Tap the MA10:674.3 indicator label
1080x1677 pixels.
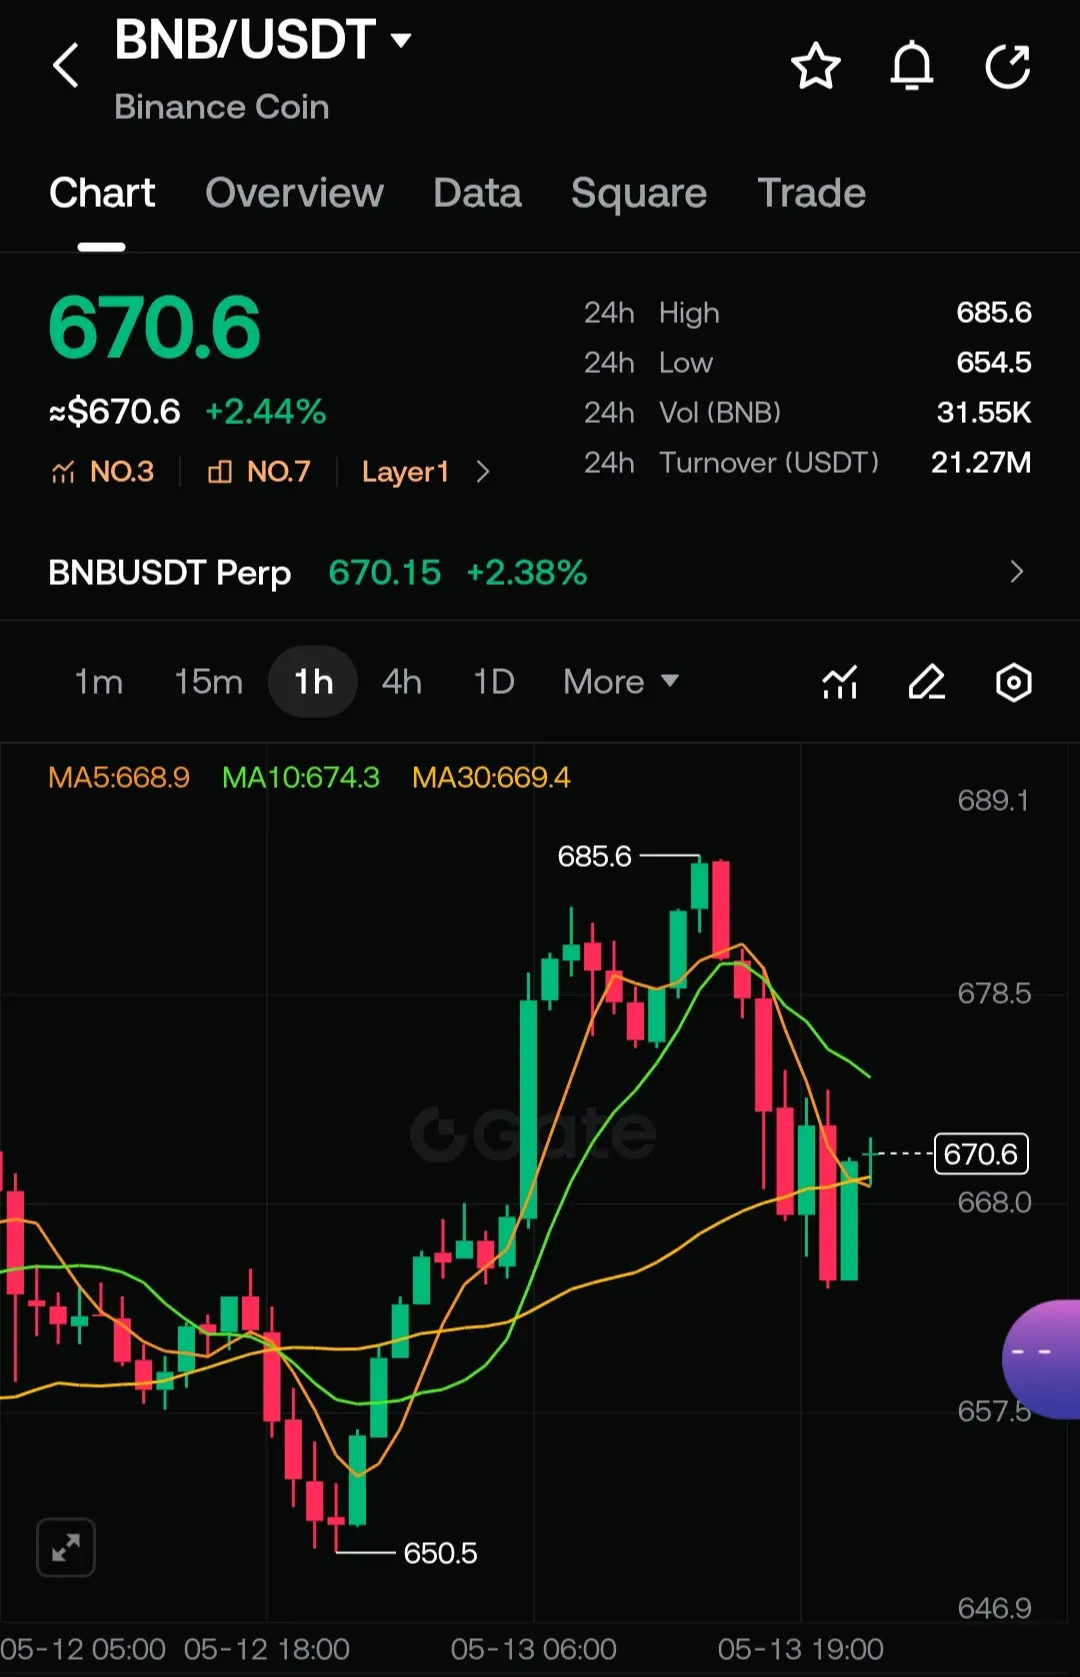click(301, 777)
